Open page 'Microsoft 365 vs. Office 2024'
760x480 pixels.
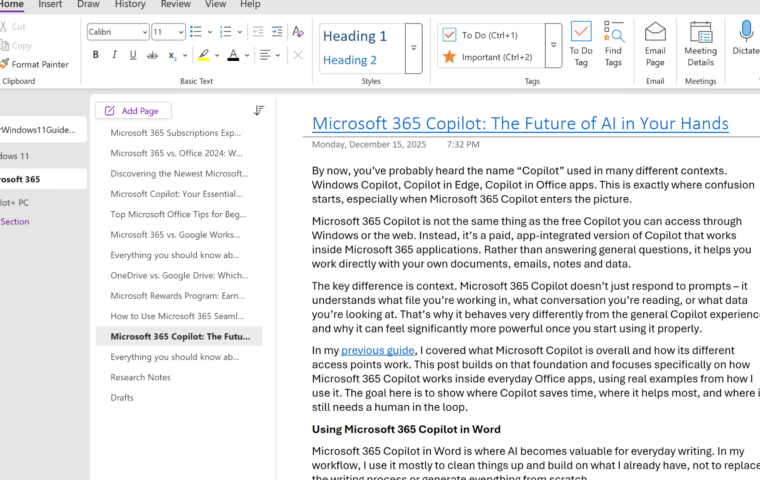pyautogui.click(x=176, y=153)
